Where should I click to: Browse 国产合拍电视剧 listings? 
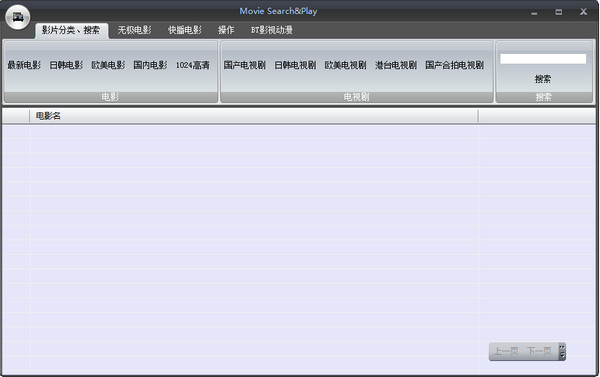[x=454, y=65]
